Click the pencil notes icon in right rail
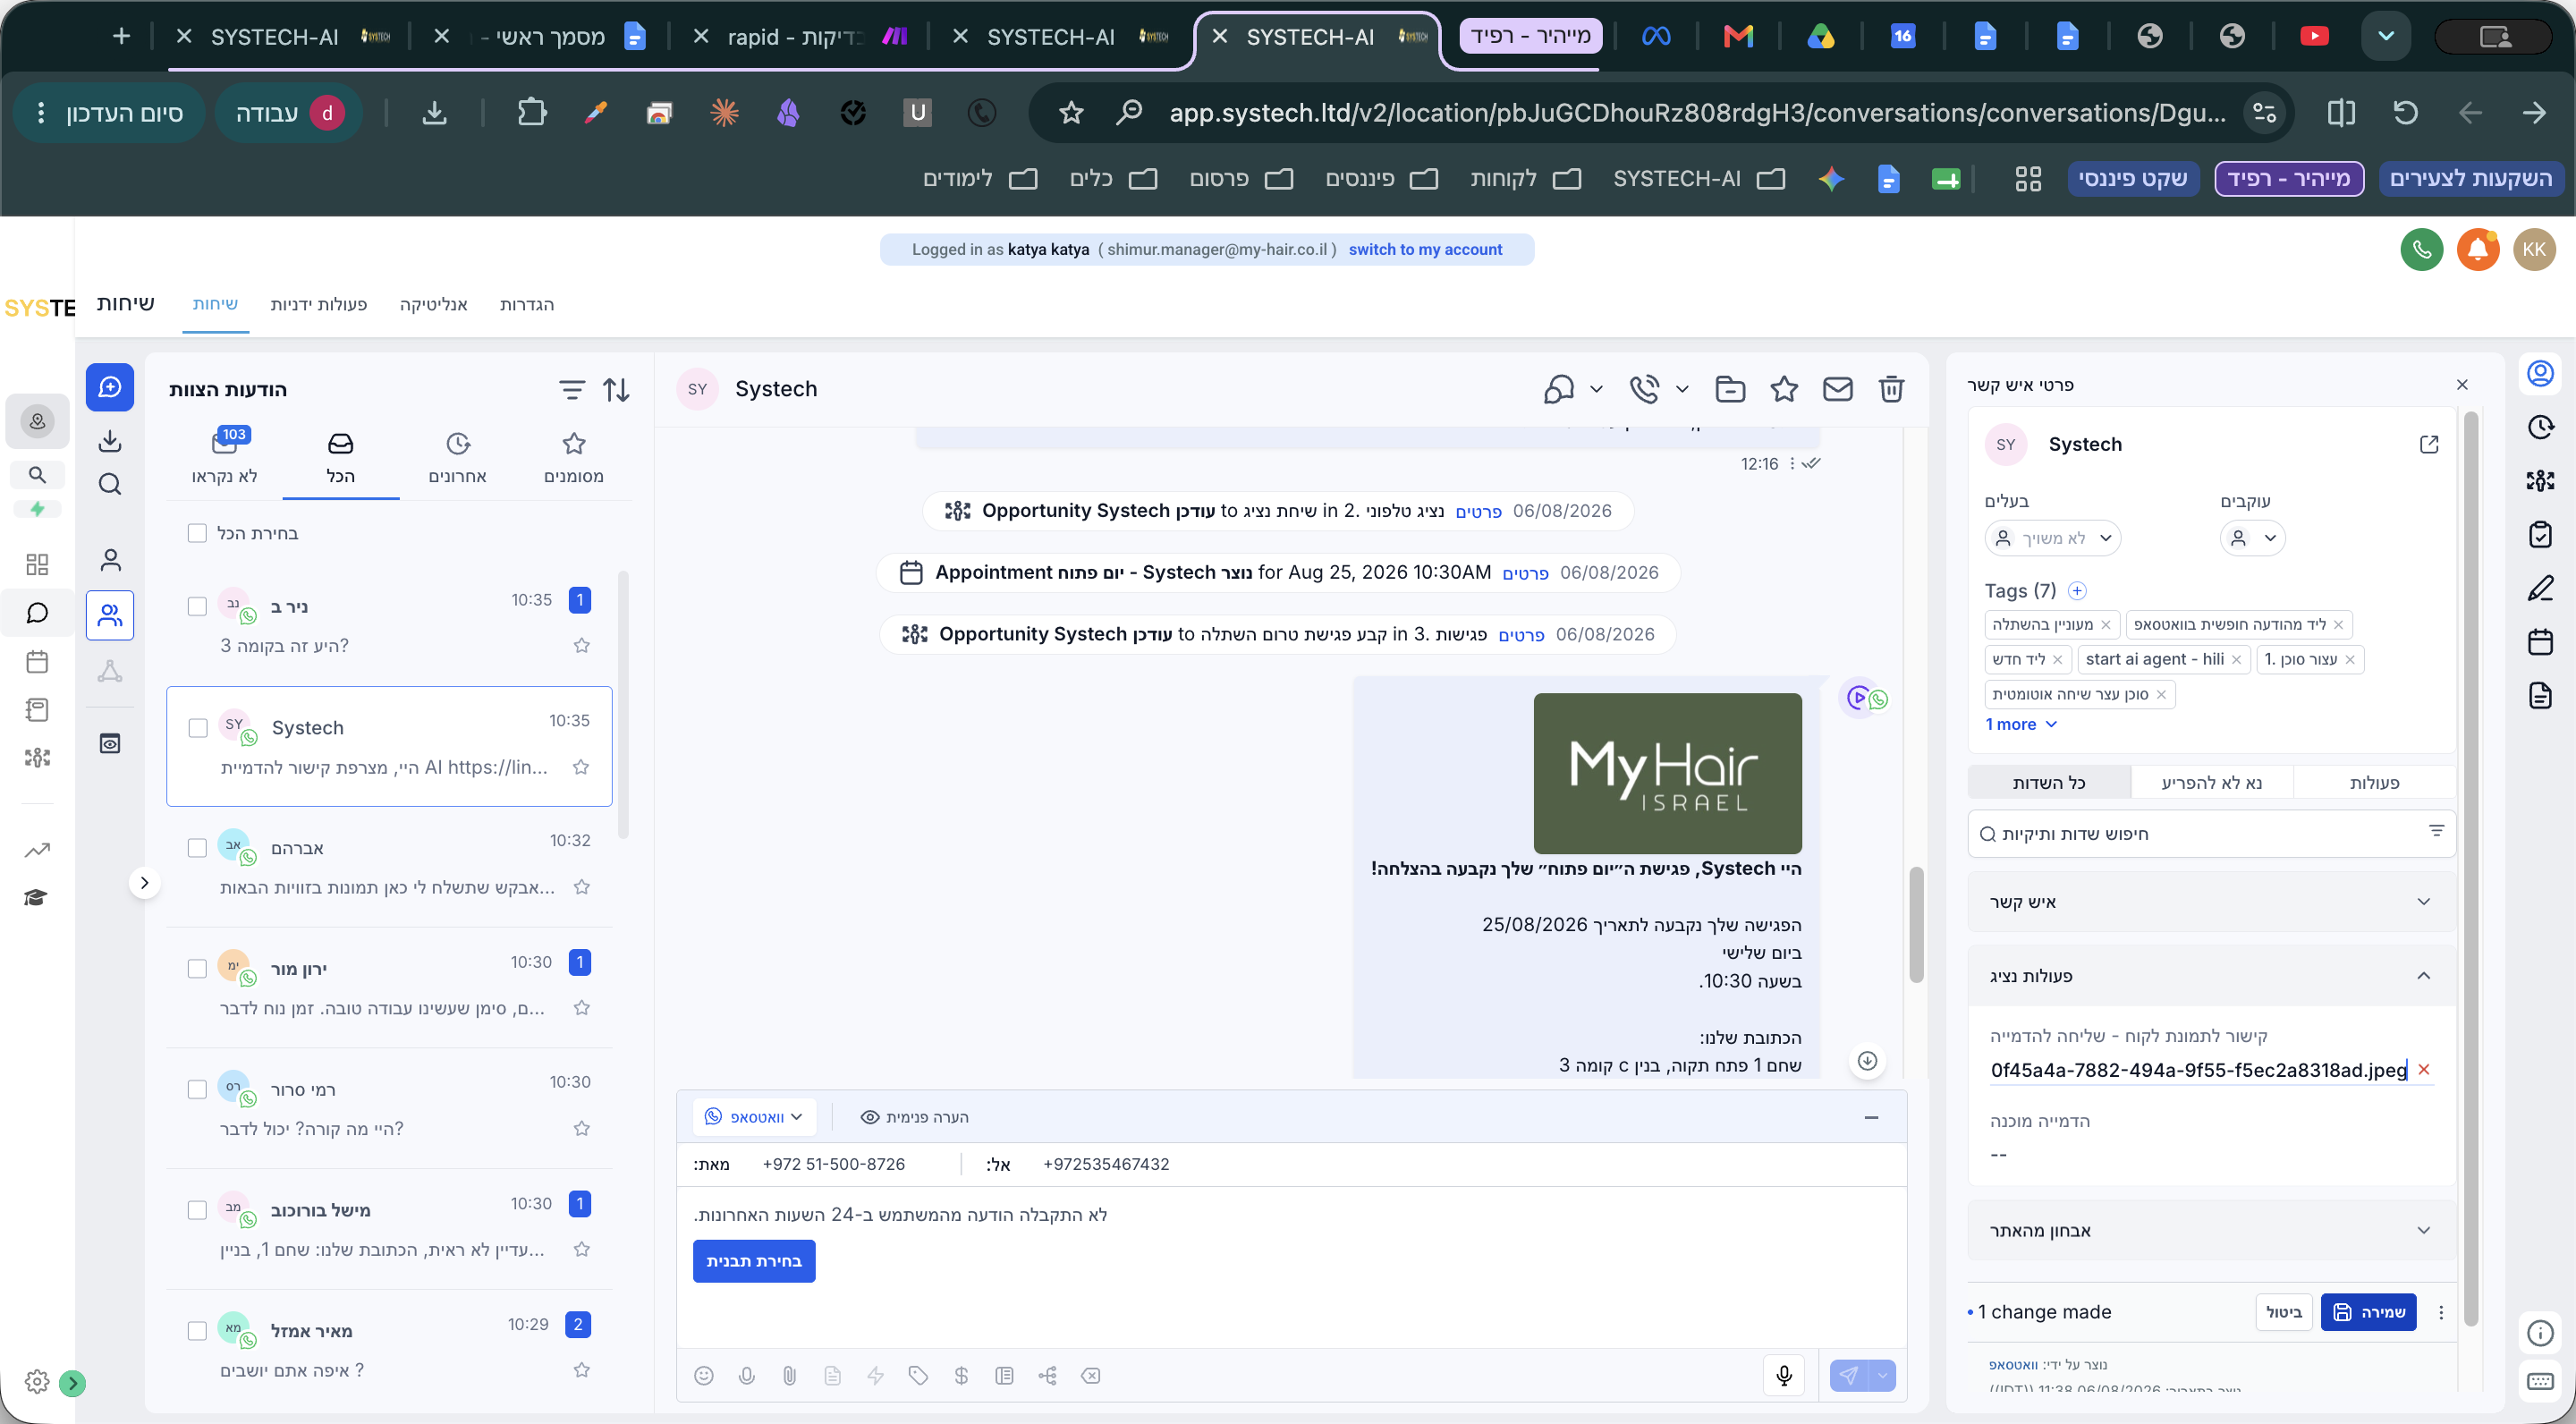2576x1424 pixels. coord(2540,588)
